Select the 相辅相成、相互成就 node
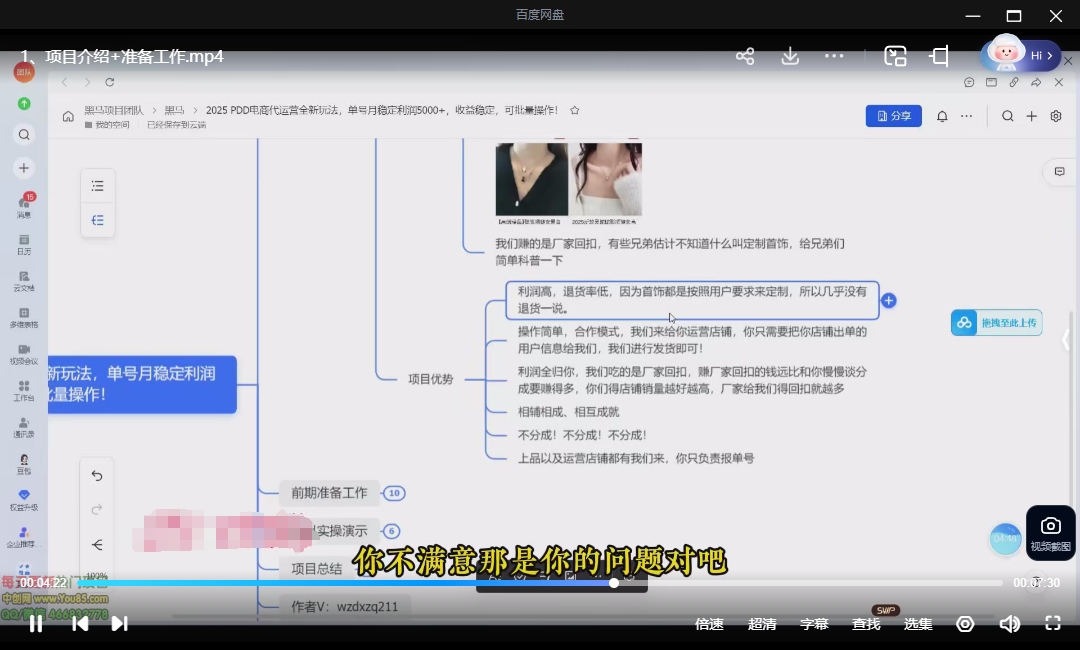The image size is (1080, 650). [x=568, y=412]
